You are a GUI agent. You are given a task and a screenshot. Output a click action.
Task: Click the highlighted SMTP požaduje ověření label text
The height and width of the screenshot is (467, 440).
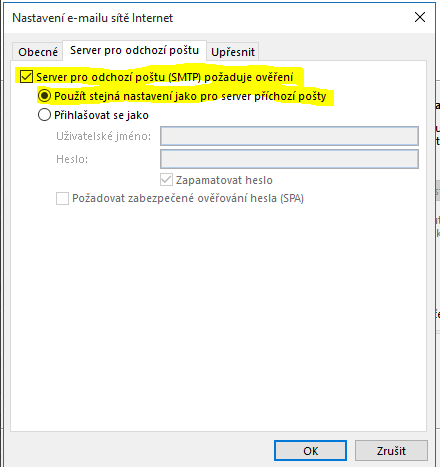coord(164,77)
